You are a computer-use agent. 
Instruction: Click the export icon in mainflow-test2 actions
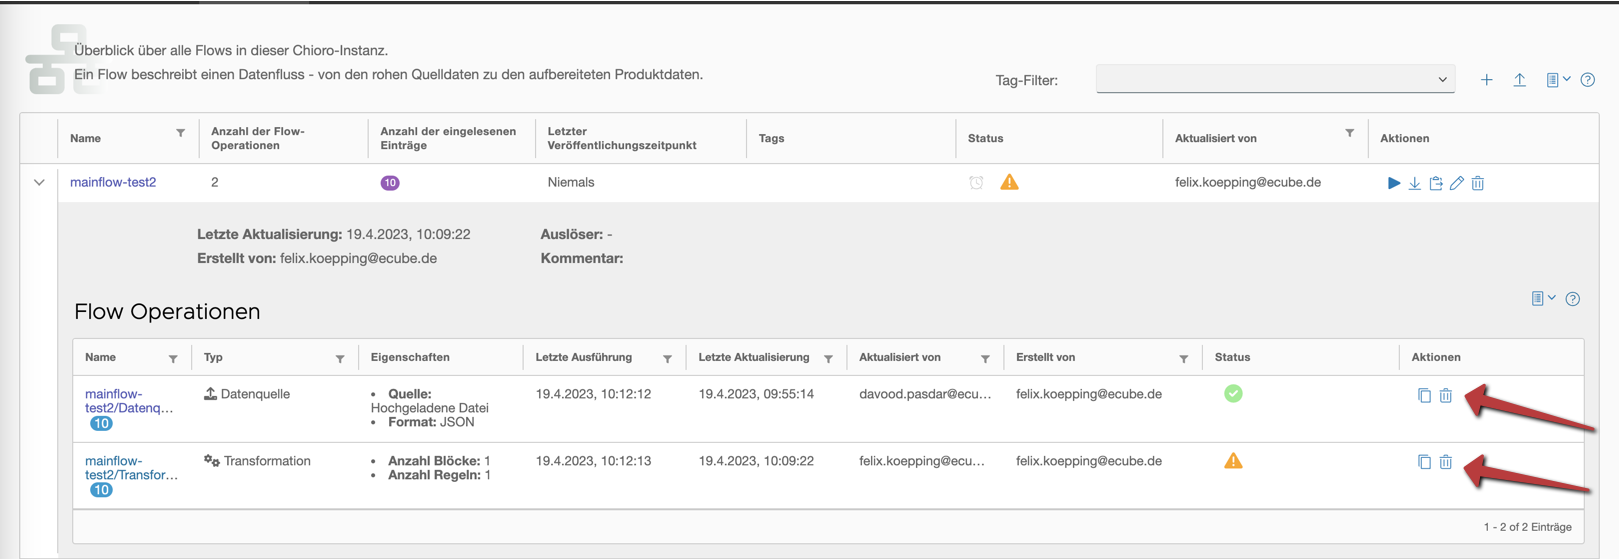1436,183
